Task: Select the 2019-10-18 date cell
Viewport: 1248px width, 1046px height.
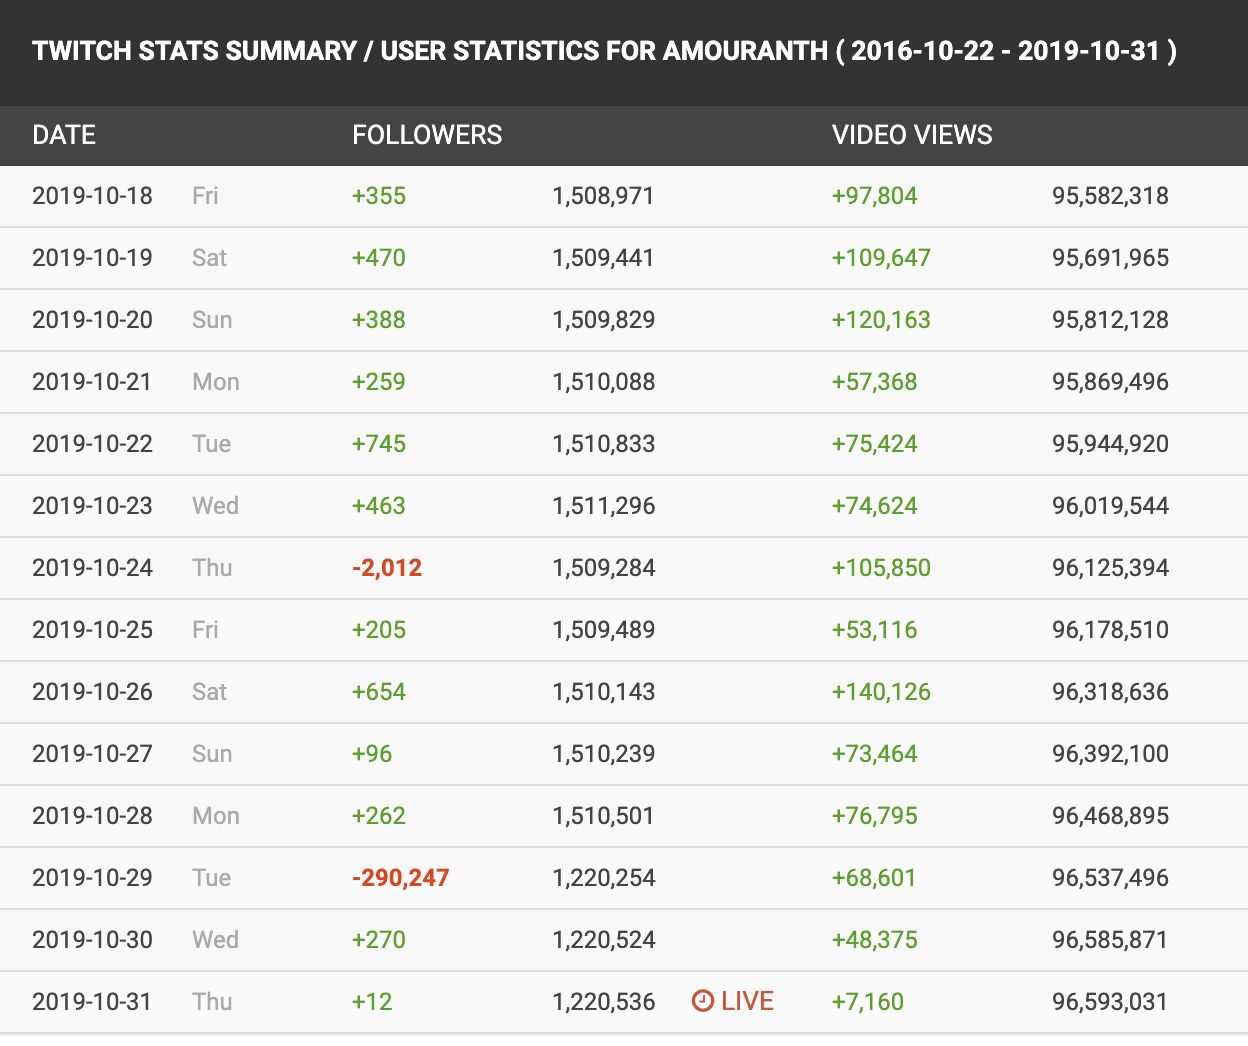Action: 92,196
